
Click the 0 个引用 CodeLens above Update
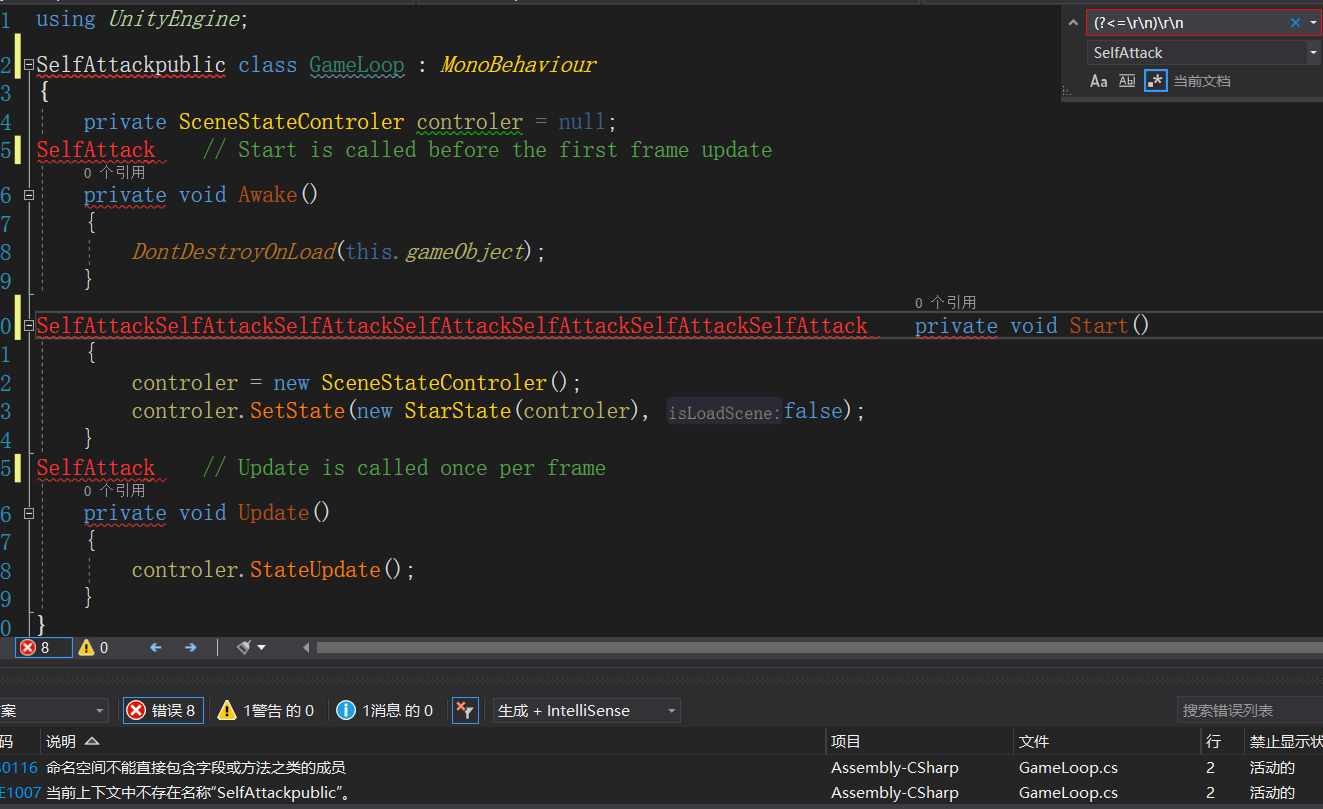pyautogui.click(x=114, y=491)
